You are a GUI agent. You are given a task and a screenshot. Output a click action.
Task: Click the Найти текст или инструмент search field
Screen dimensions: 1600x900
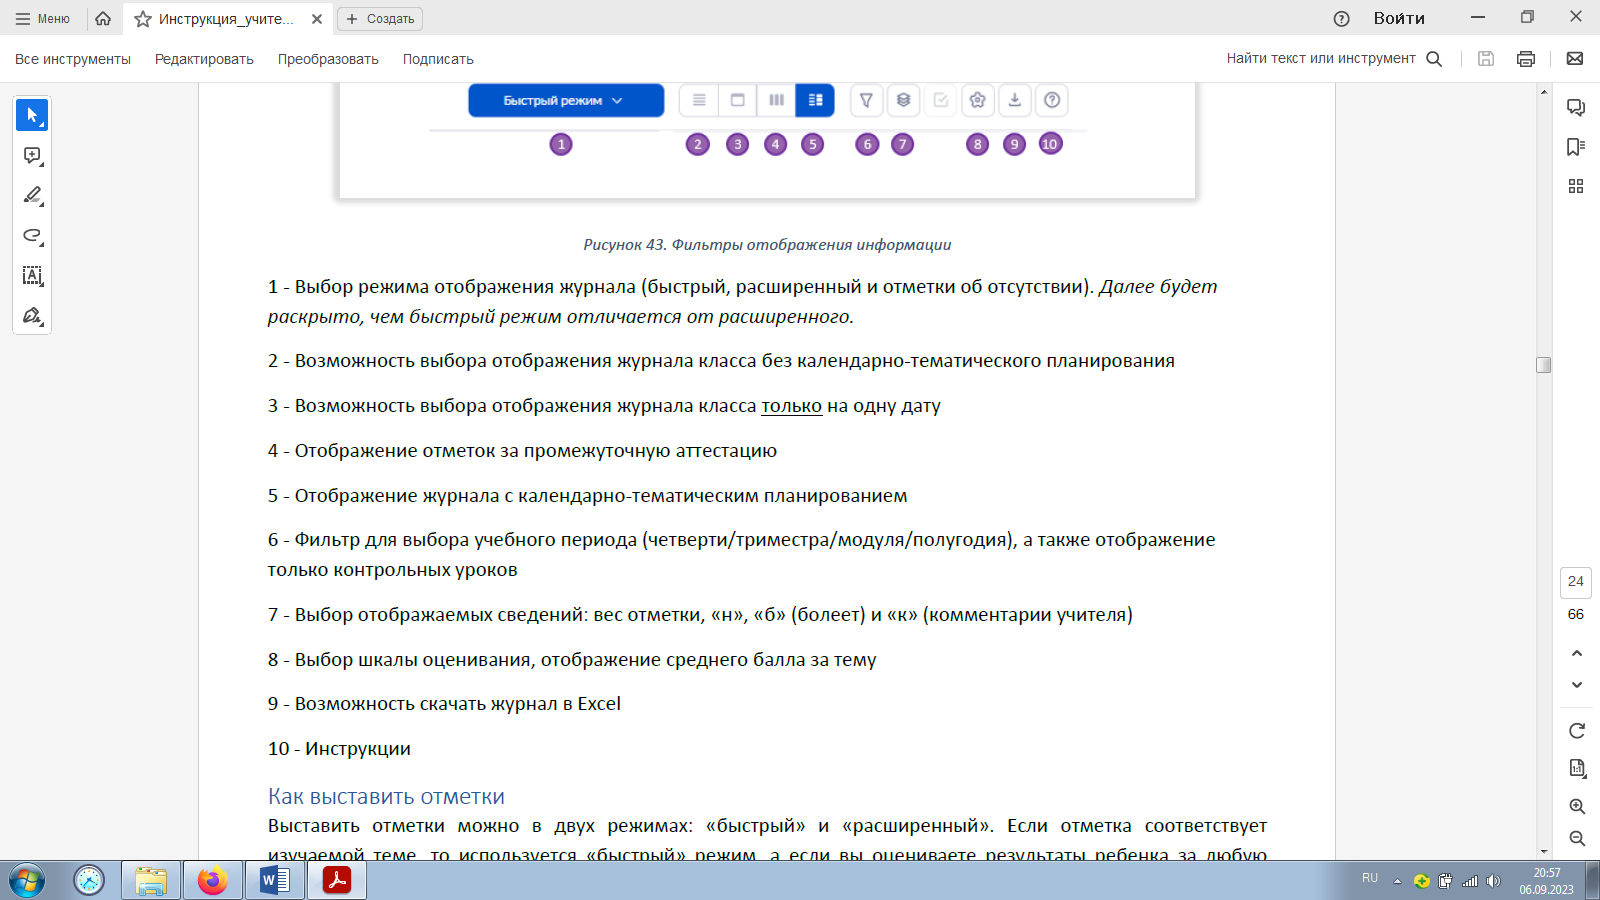[1321, 59]
